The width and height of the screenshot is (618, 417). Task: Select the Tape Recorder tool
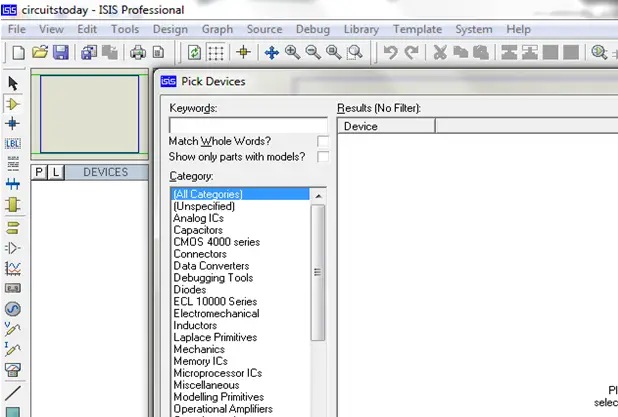13,289
